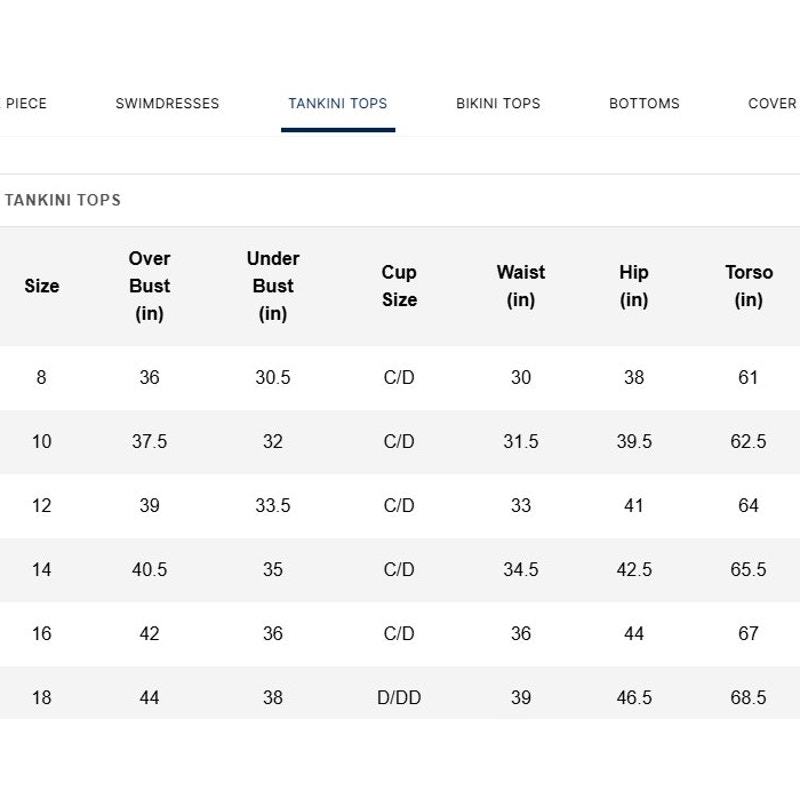This screenshot has width=800, height=800.
Task: Open the One Piece tab
Action: (x=23, y=104)
